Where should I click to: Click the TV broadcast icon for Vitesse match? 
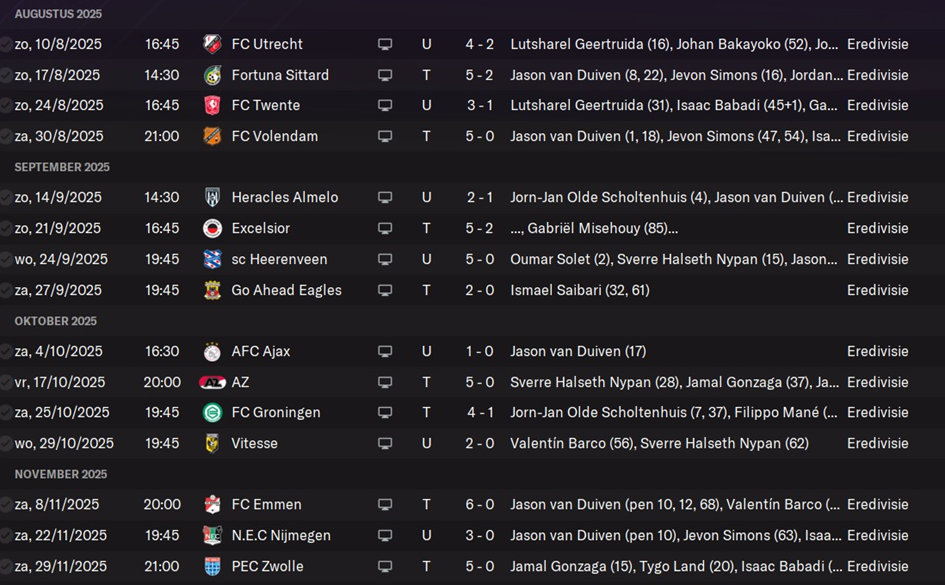[385, 443]
